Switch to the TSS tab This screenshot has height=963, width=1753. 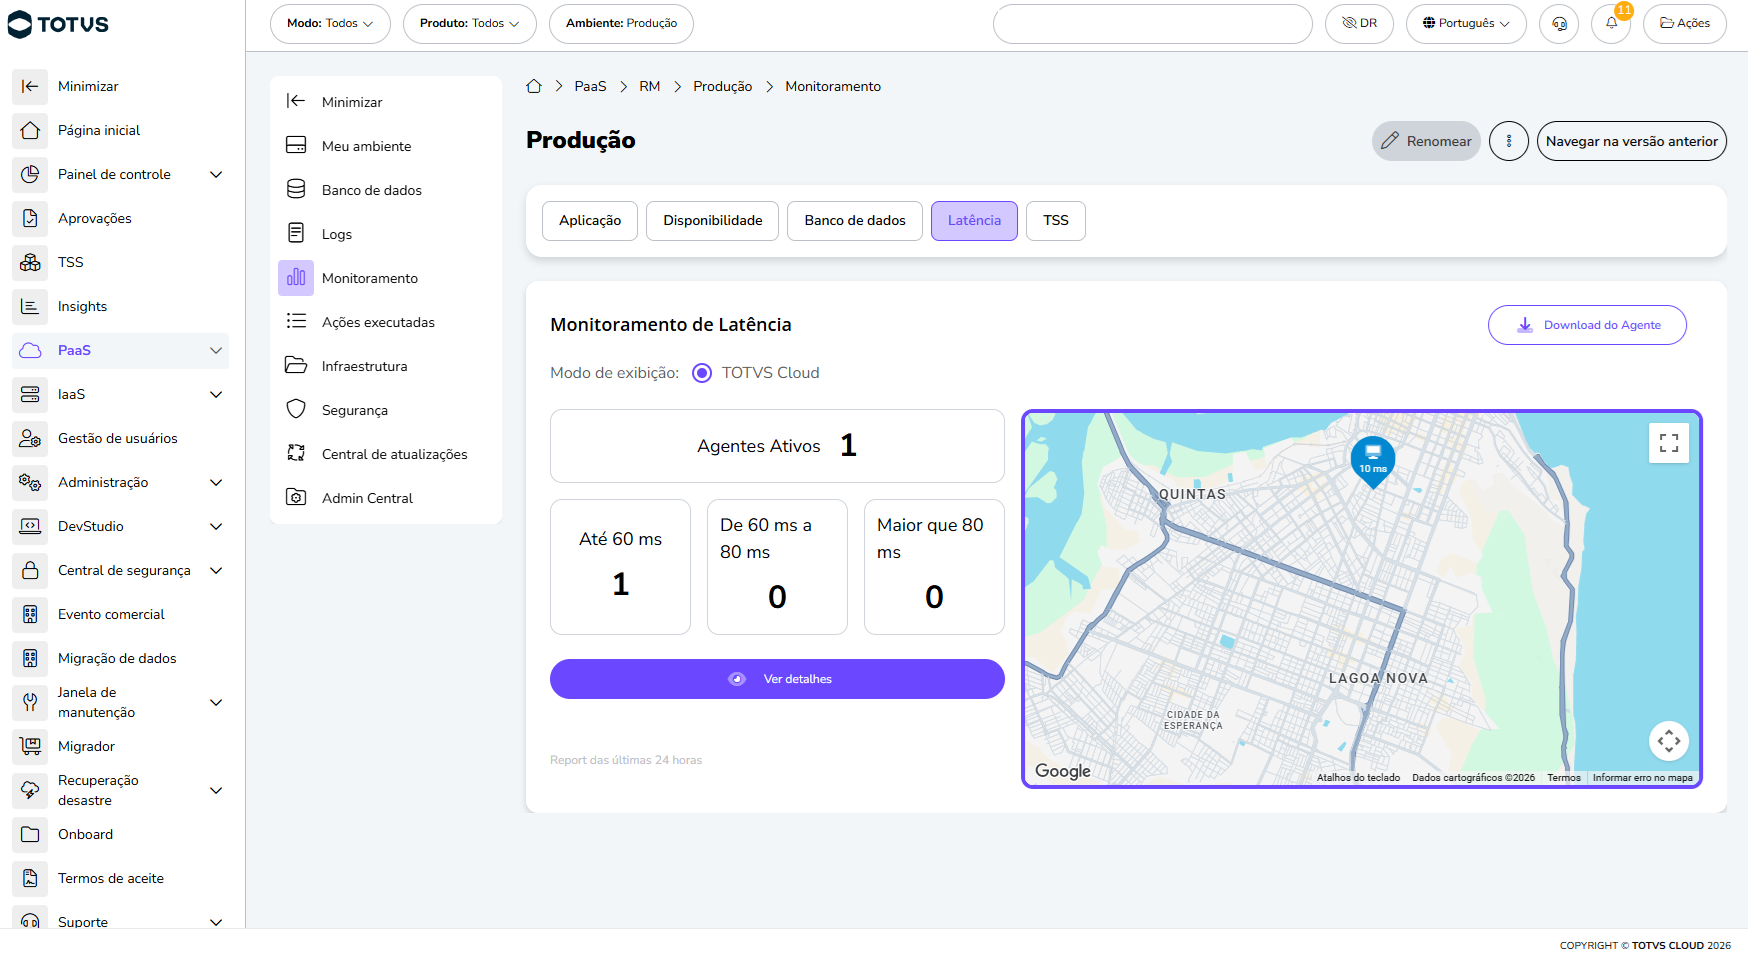tap(1056, 221)
